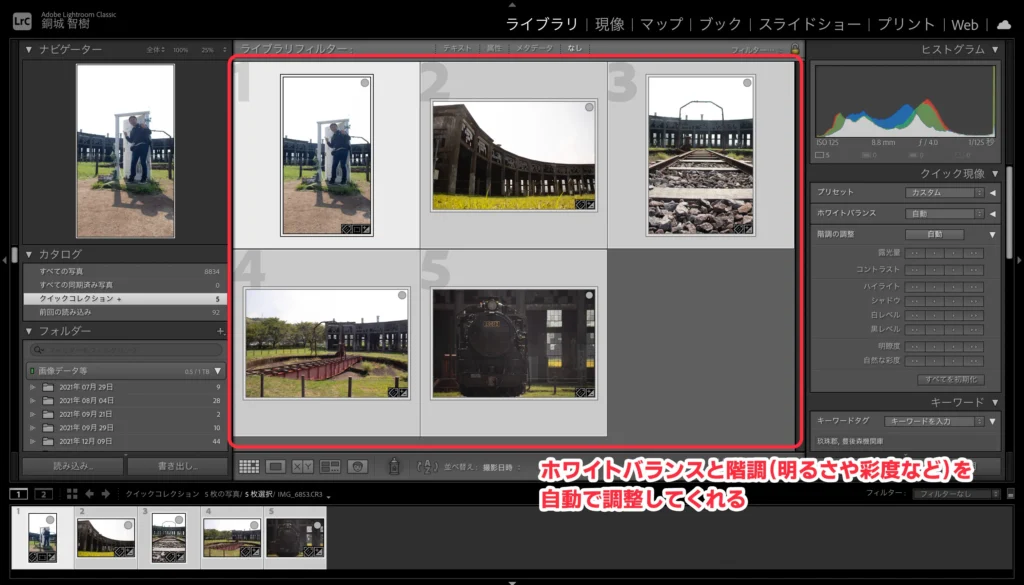Click the filmstrip grid icon near the arrows
1024x585 pixels.
72,494
